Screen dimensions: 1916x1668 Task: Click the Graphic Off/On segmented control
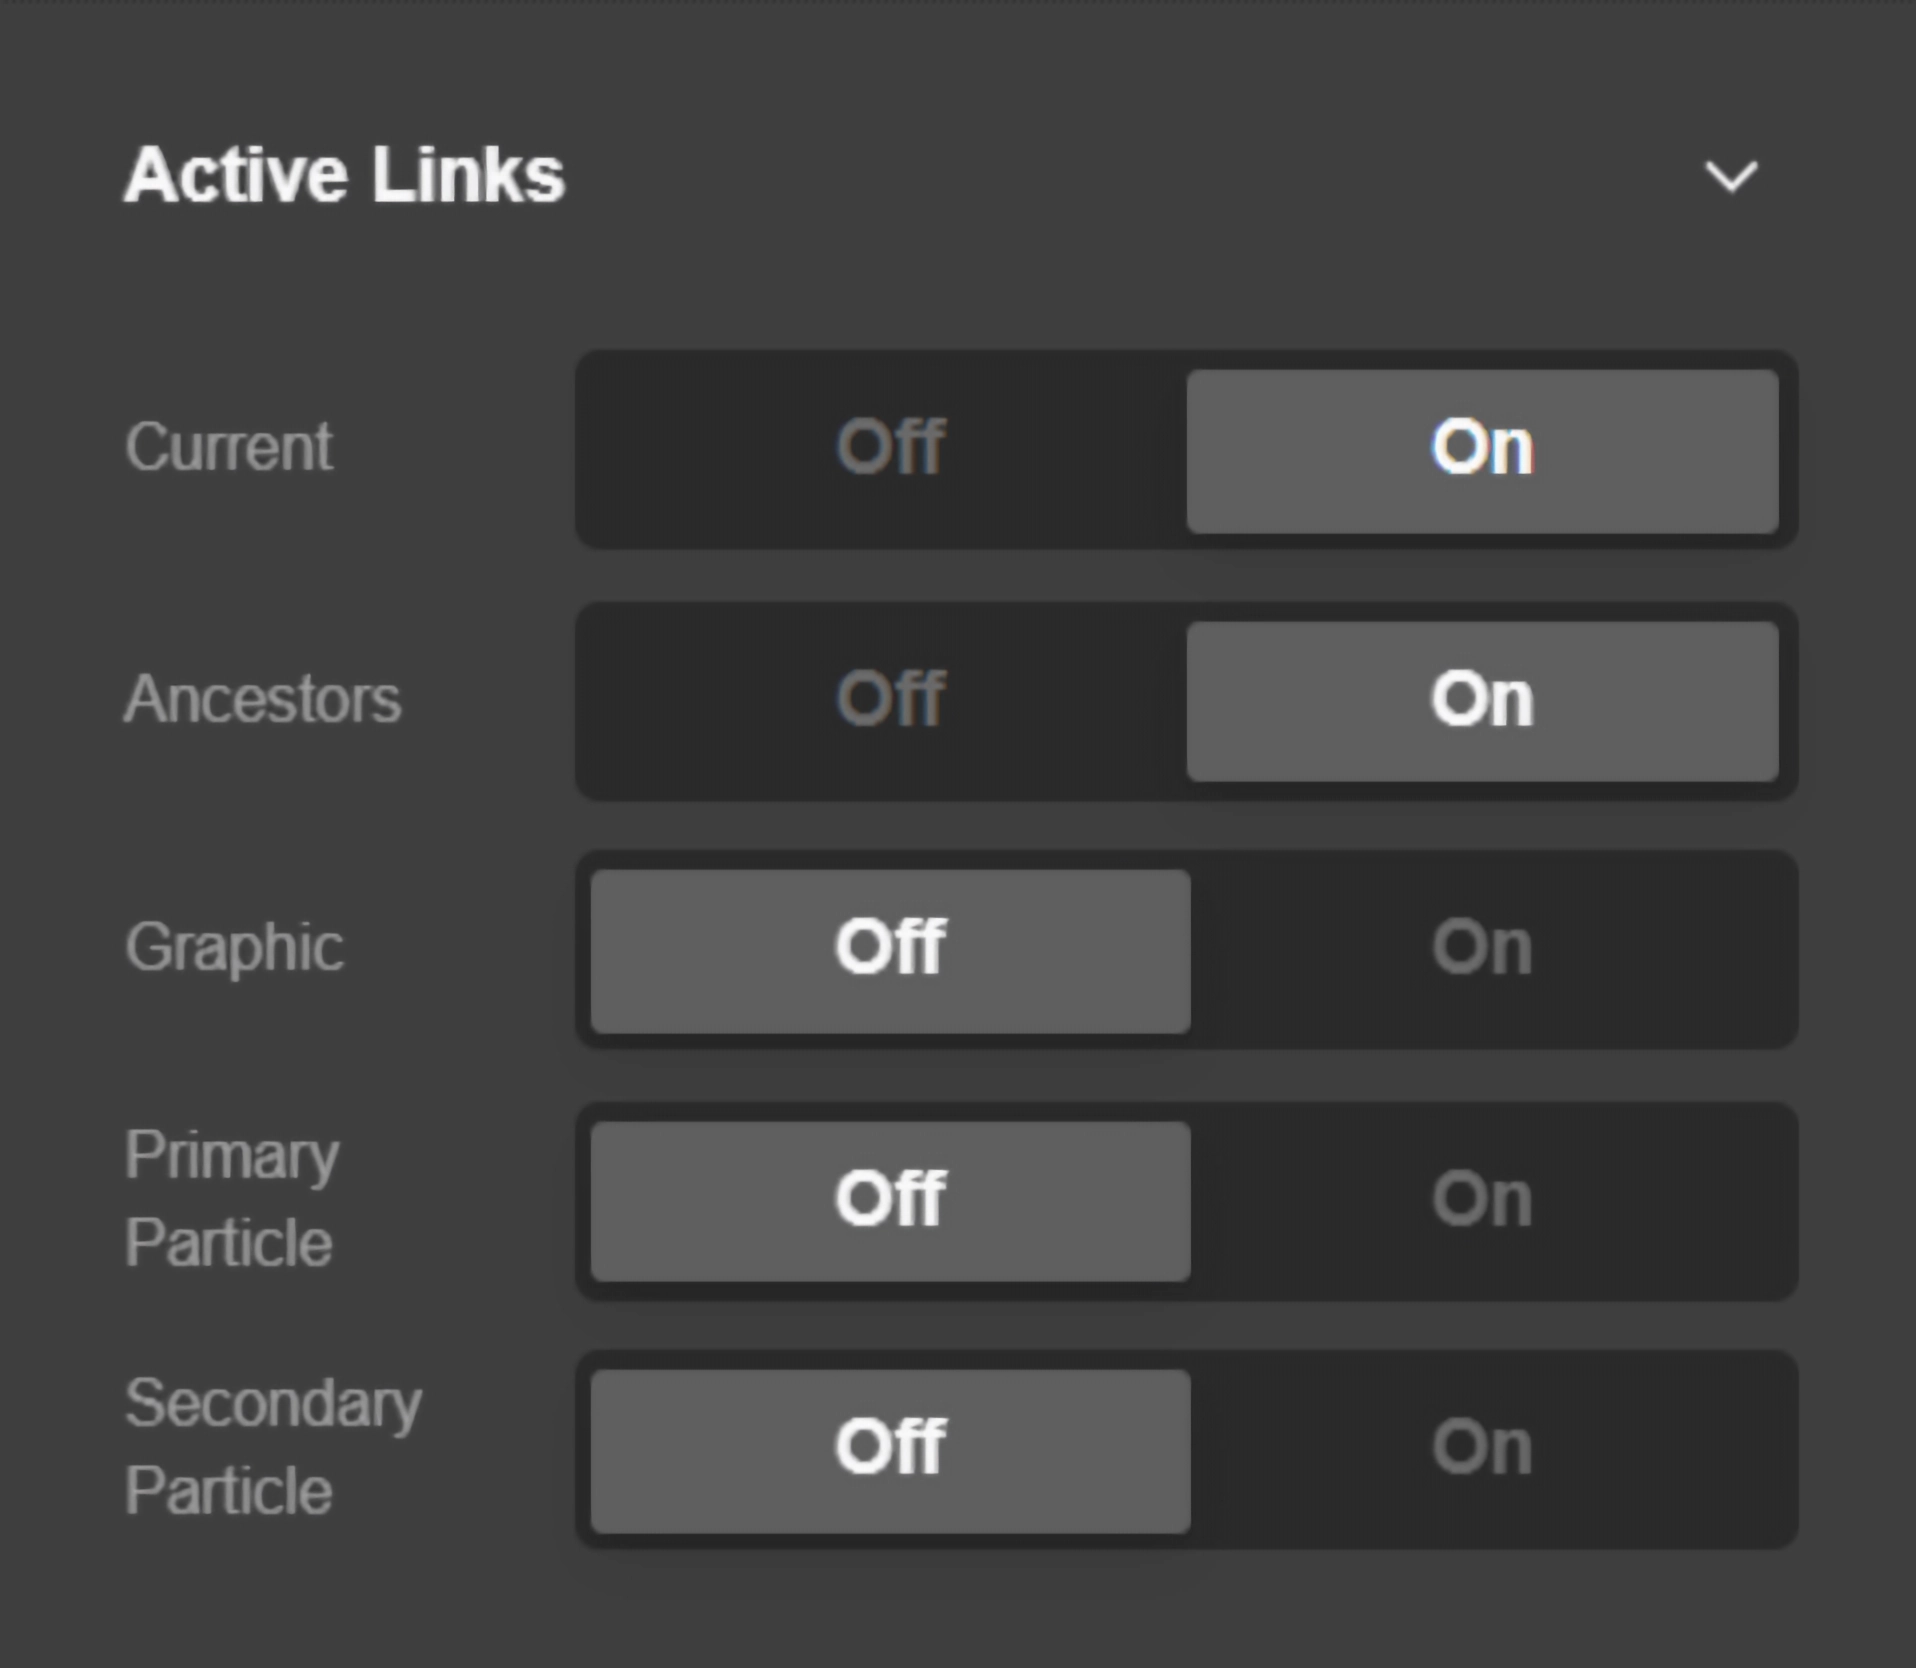point(1186,950)
